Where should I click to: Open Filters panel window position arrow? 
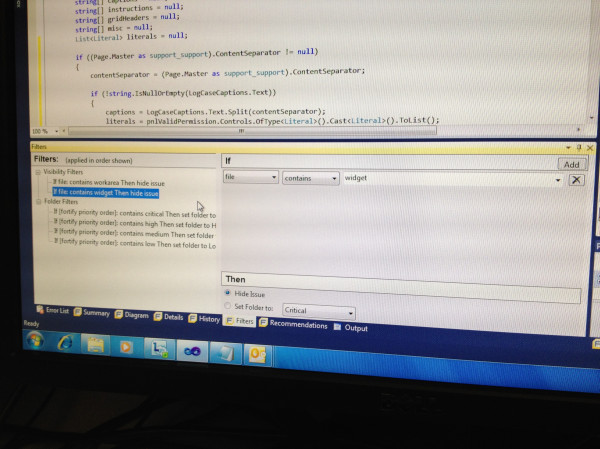click(x=568, y=147)
